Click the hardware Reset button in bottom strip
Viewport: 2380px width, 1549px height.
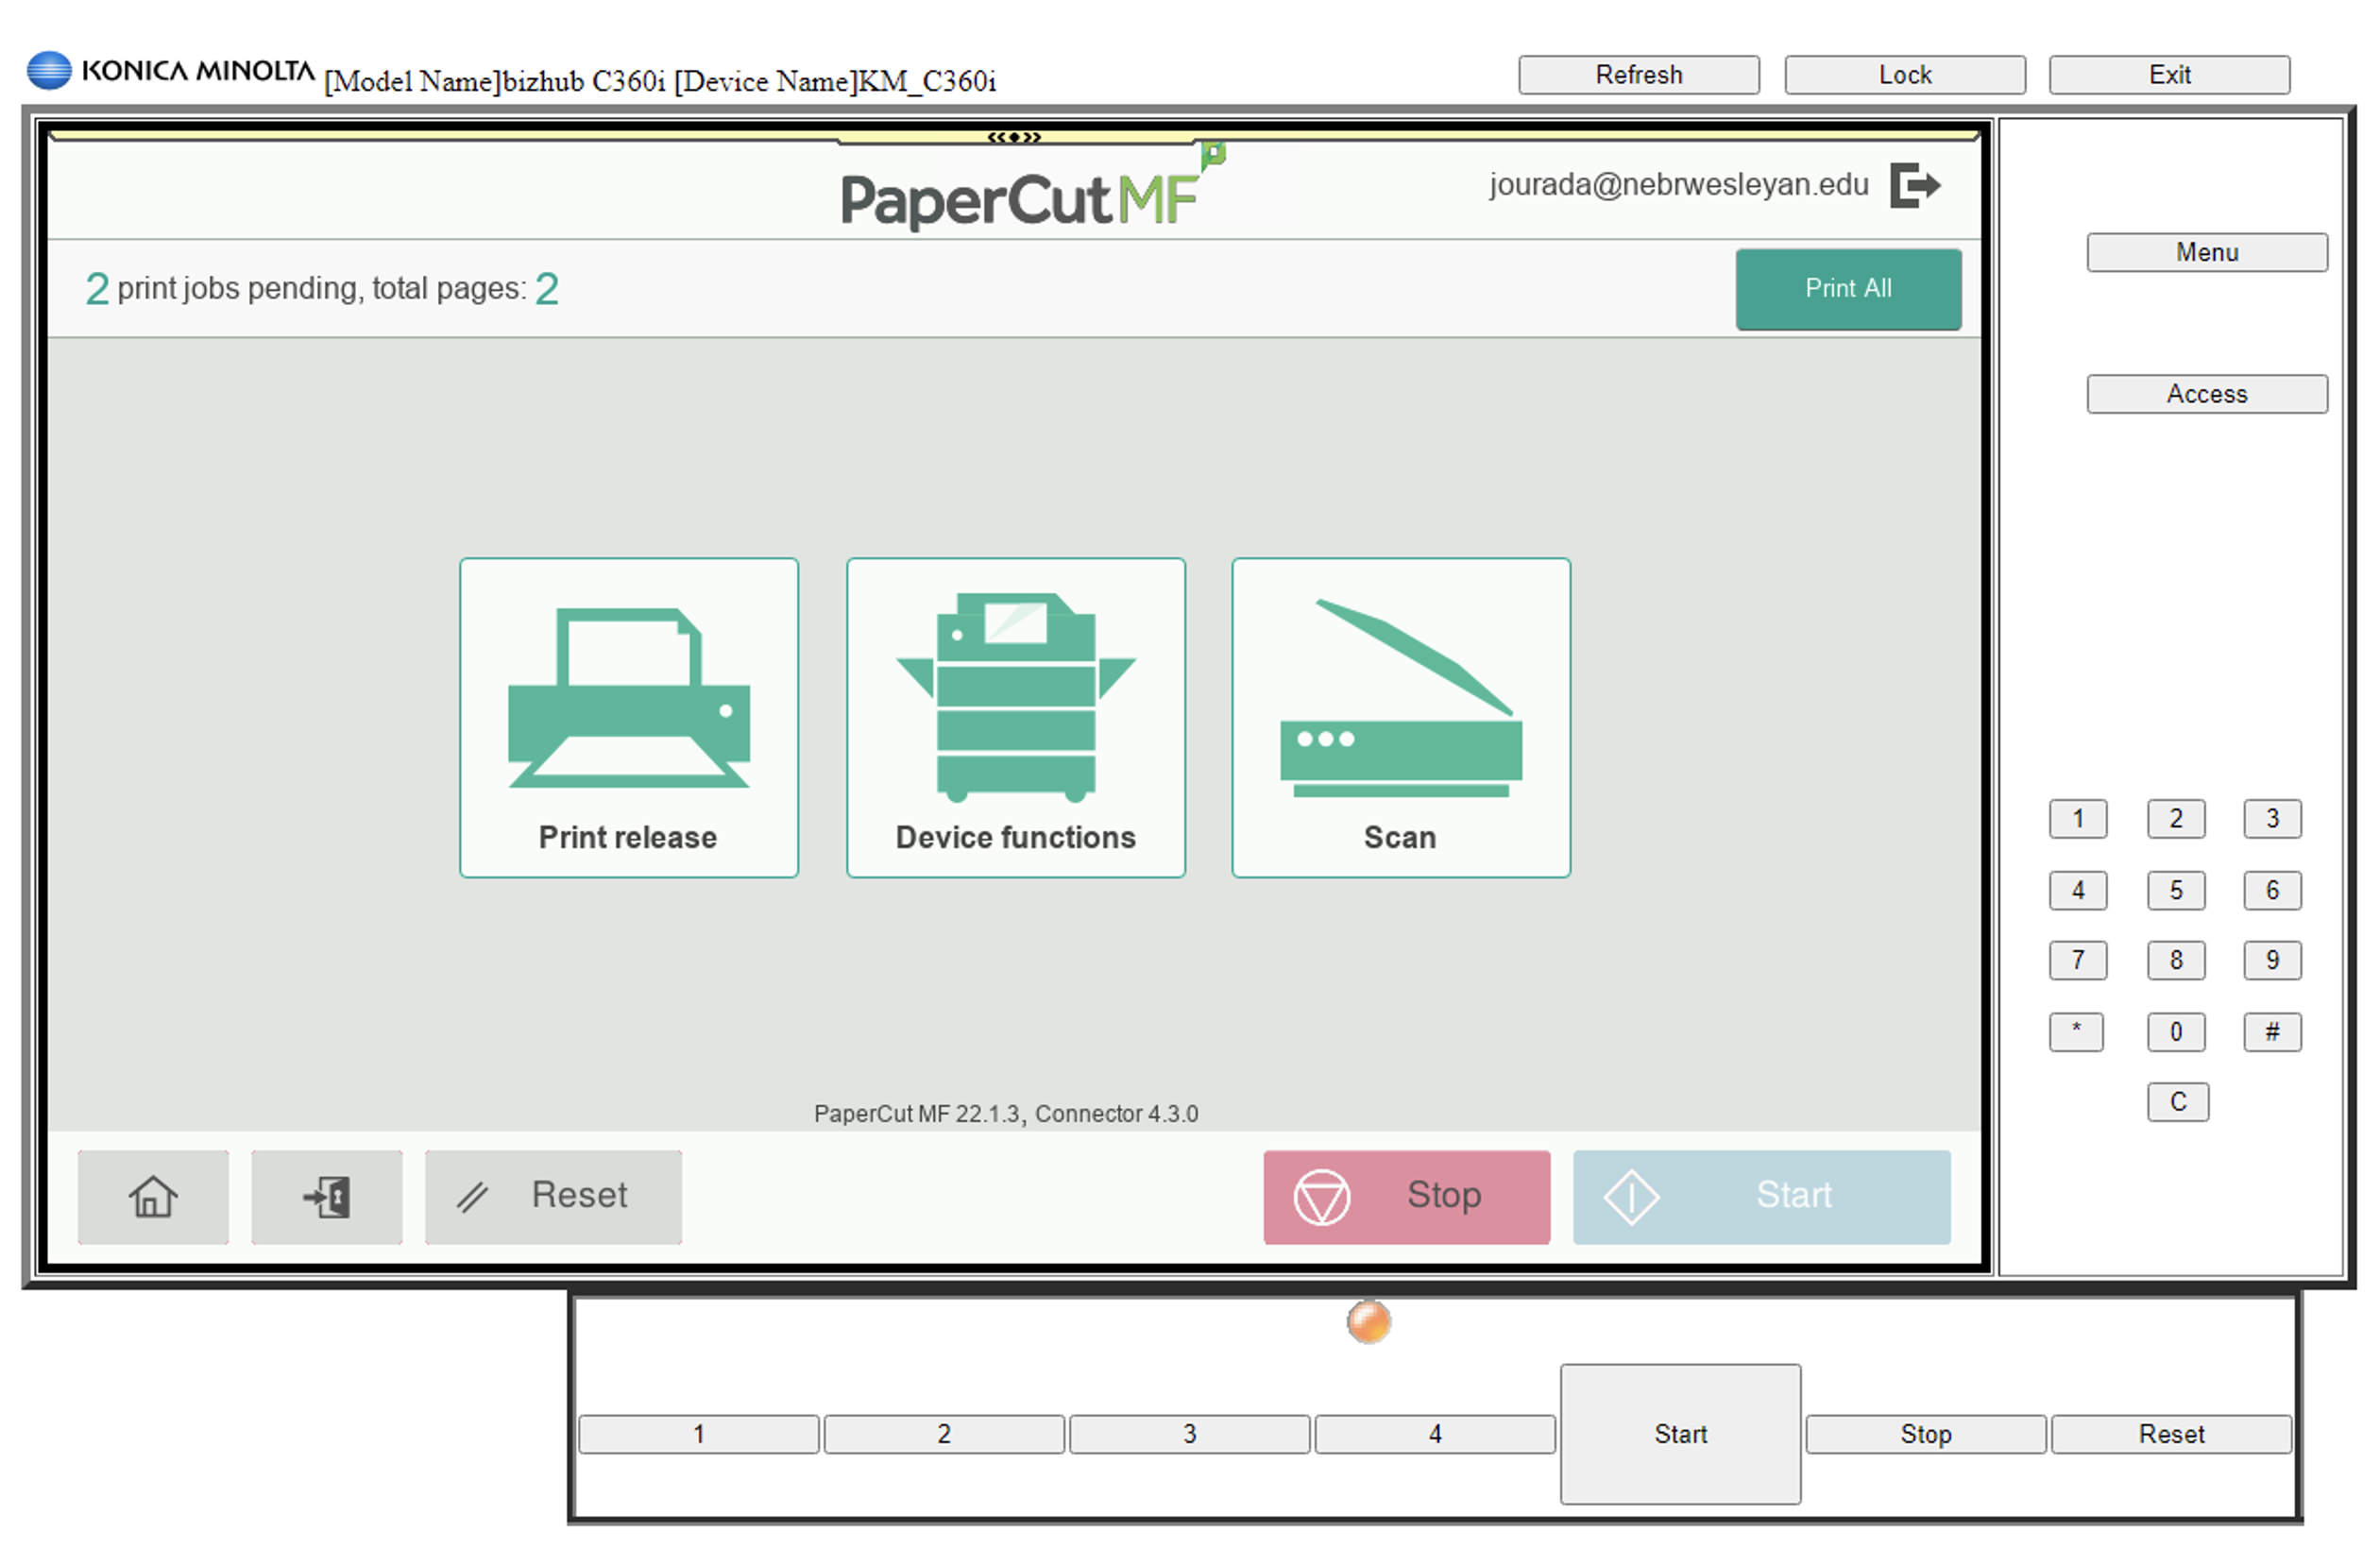click(x=2172, y=1434)
